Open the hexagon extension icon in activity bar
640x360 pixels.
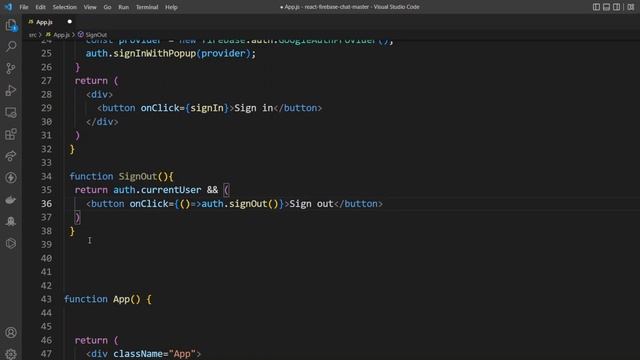tap(11, 244)
